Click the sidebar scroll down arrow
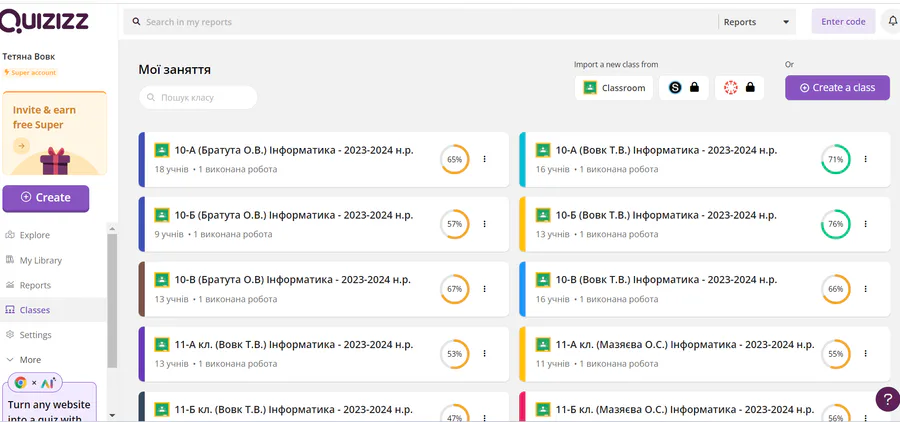 (112, 414)
